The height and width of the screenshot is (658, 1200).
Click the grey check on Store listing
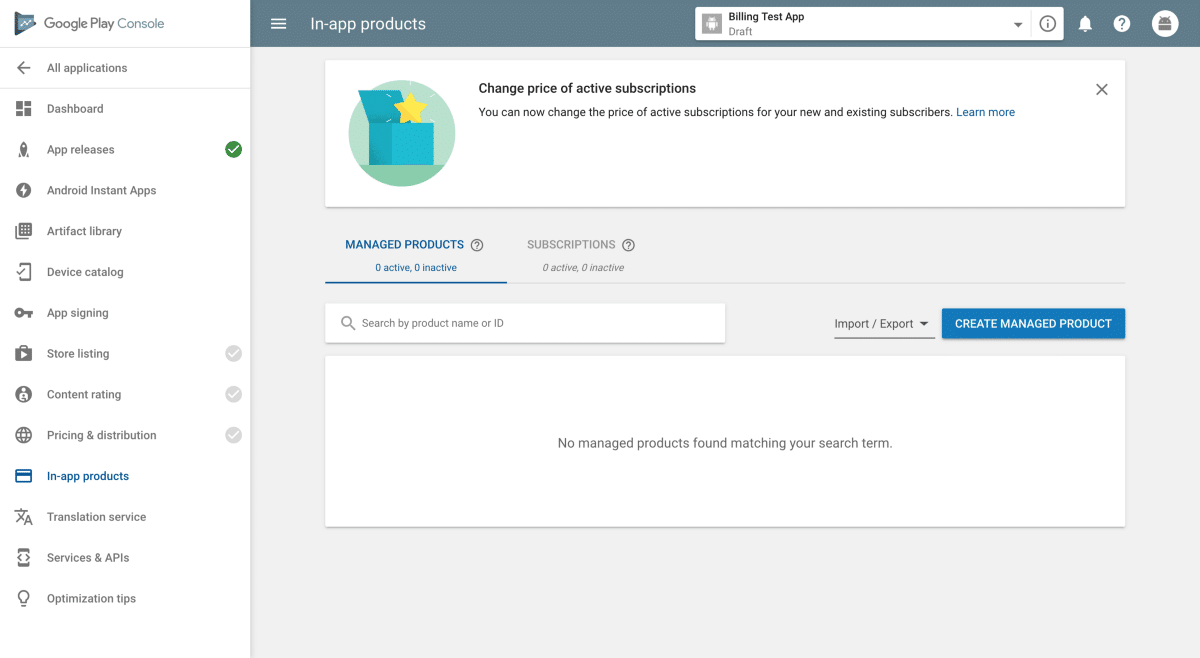click(x=233, y=354)
